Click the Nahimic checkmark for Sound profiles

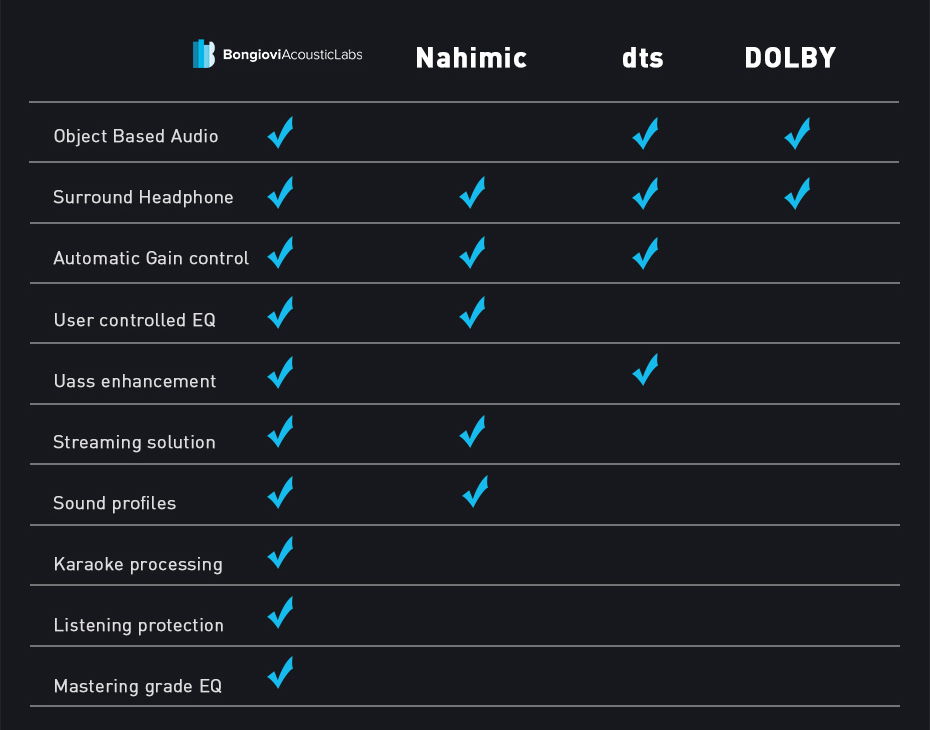point(476,491)
